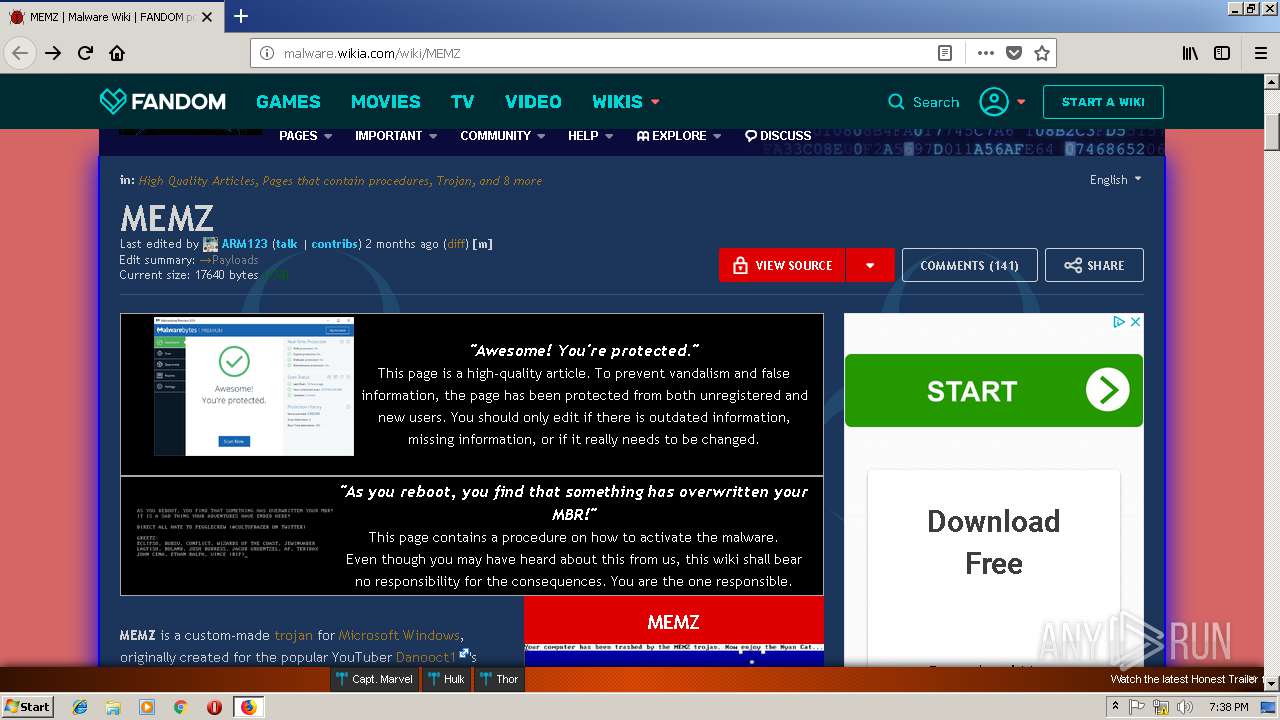Image resolution: width=1280 pixels, height=720 pixels.
Task: Save page to Pocket
Action: [x=1014, y=53]
